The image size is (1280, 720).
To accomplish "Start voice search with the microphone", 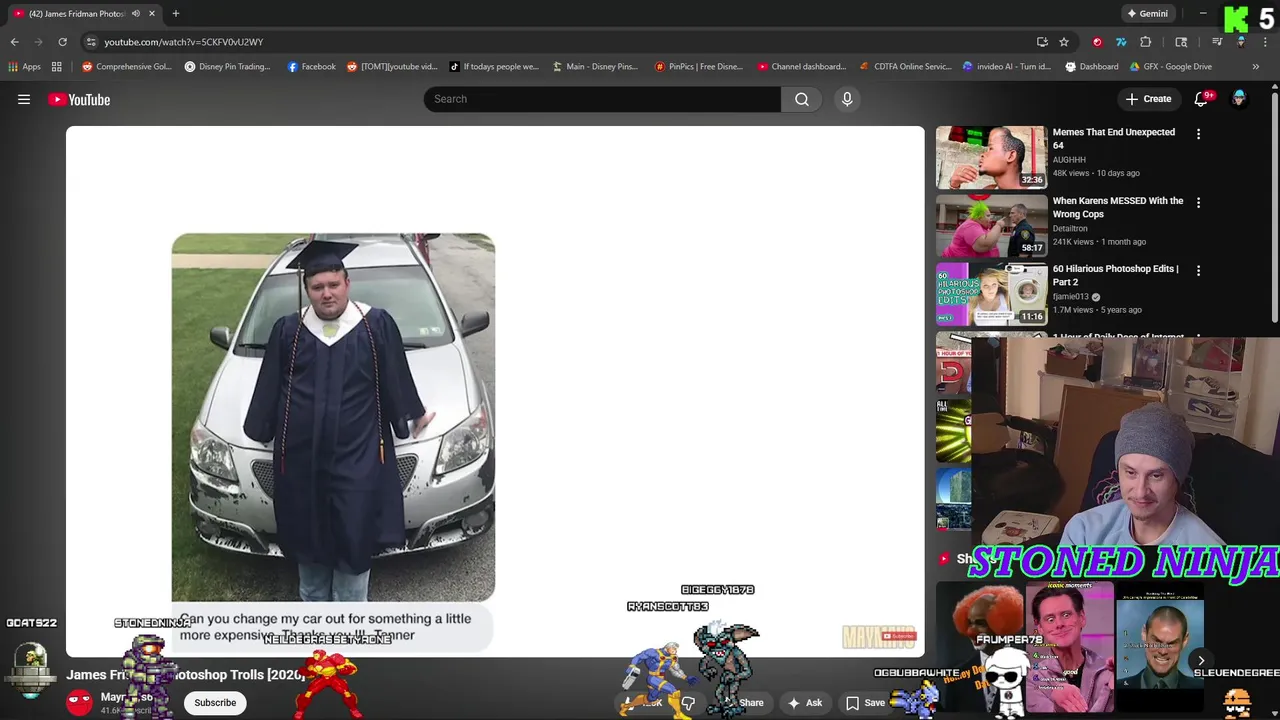I will click(847, 99).
